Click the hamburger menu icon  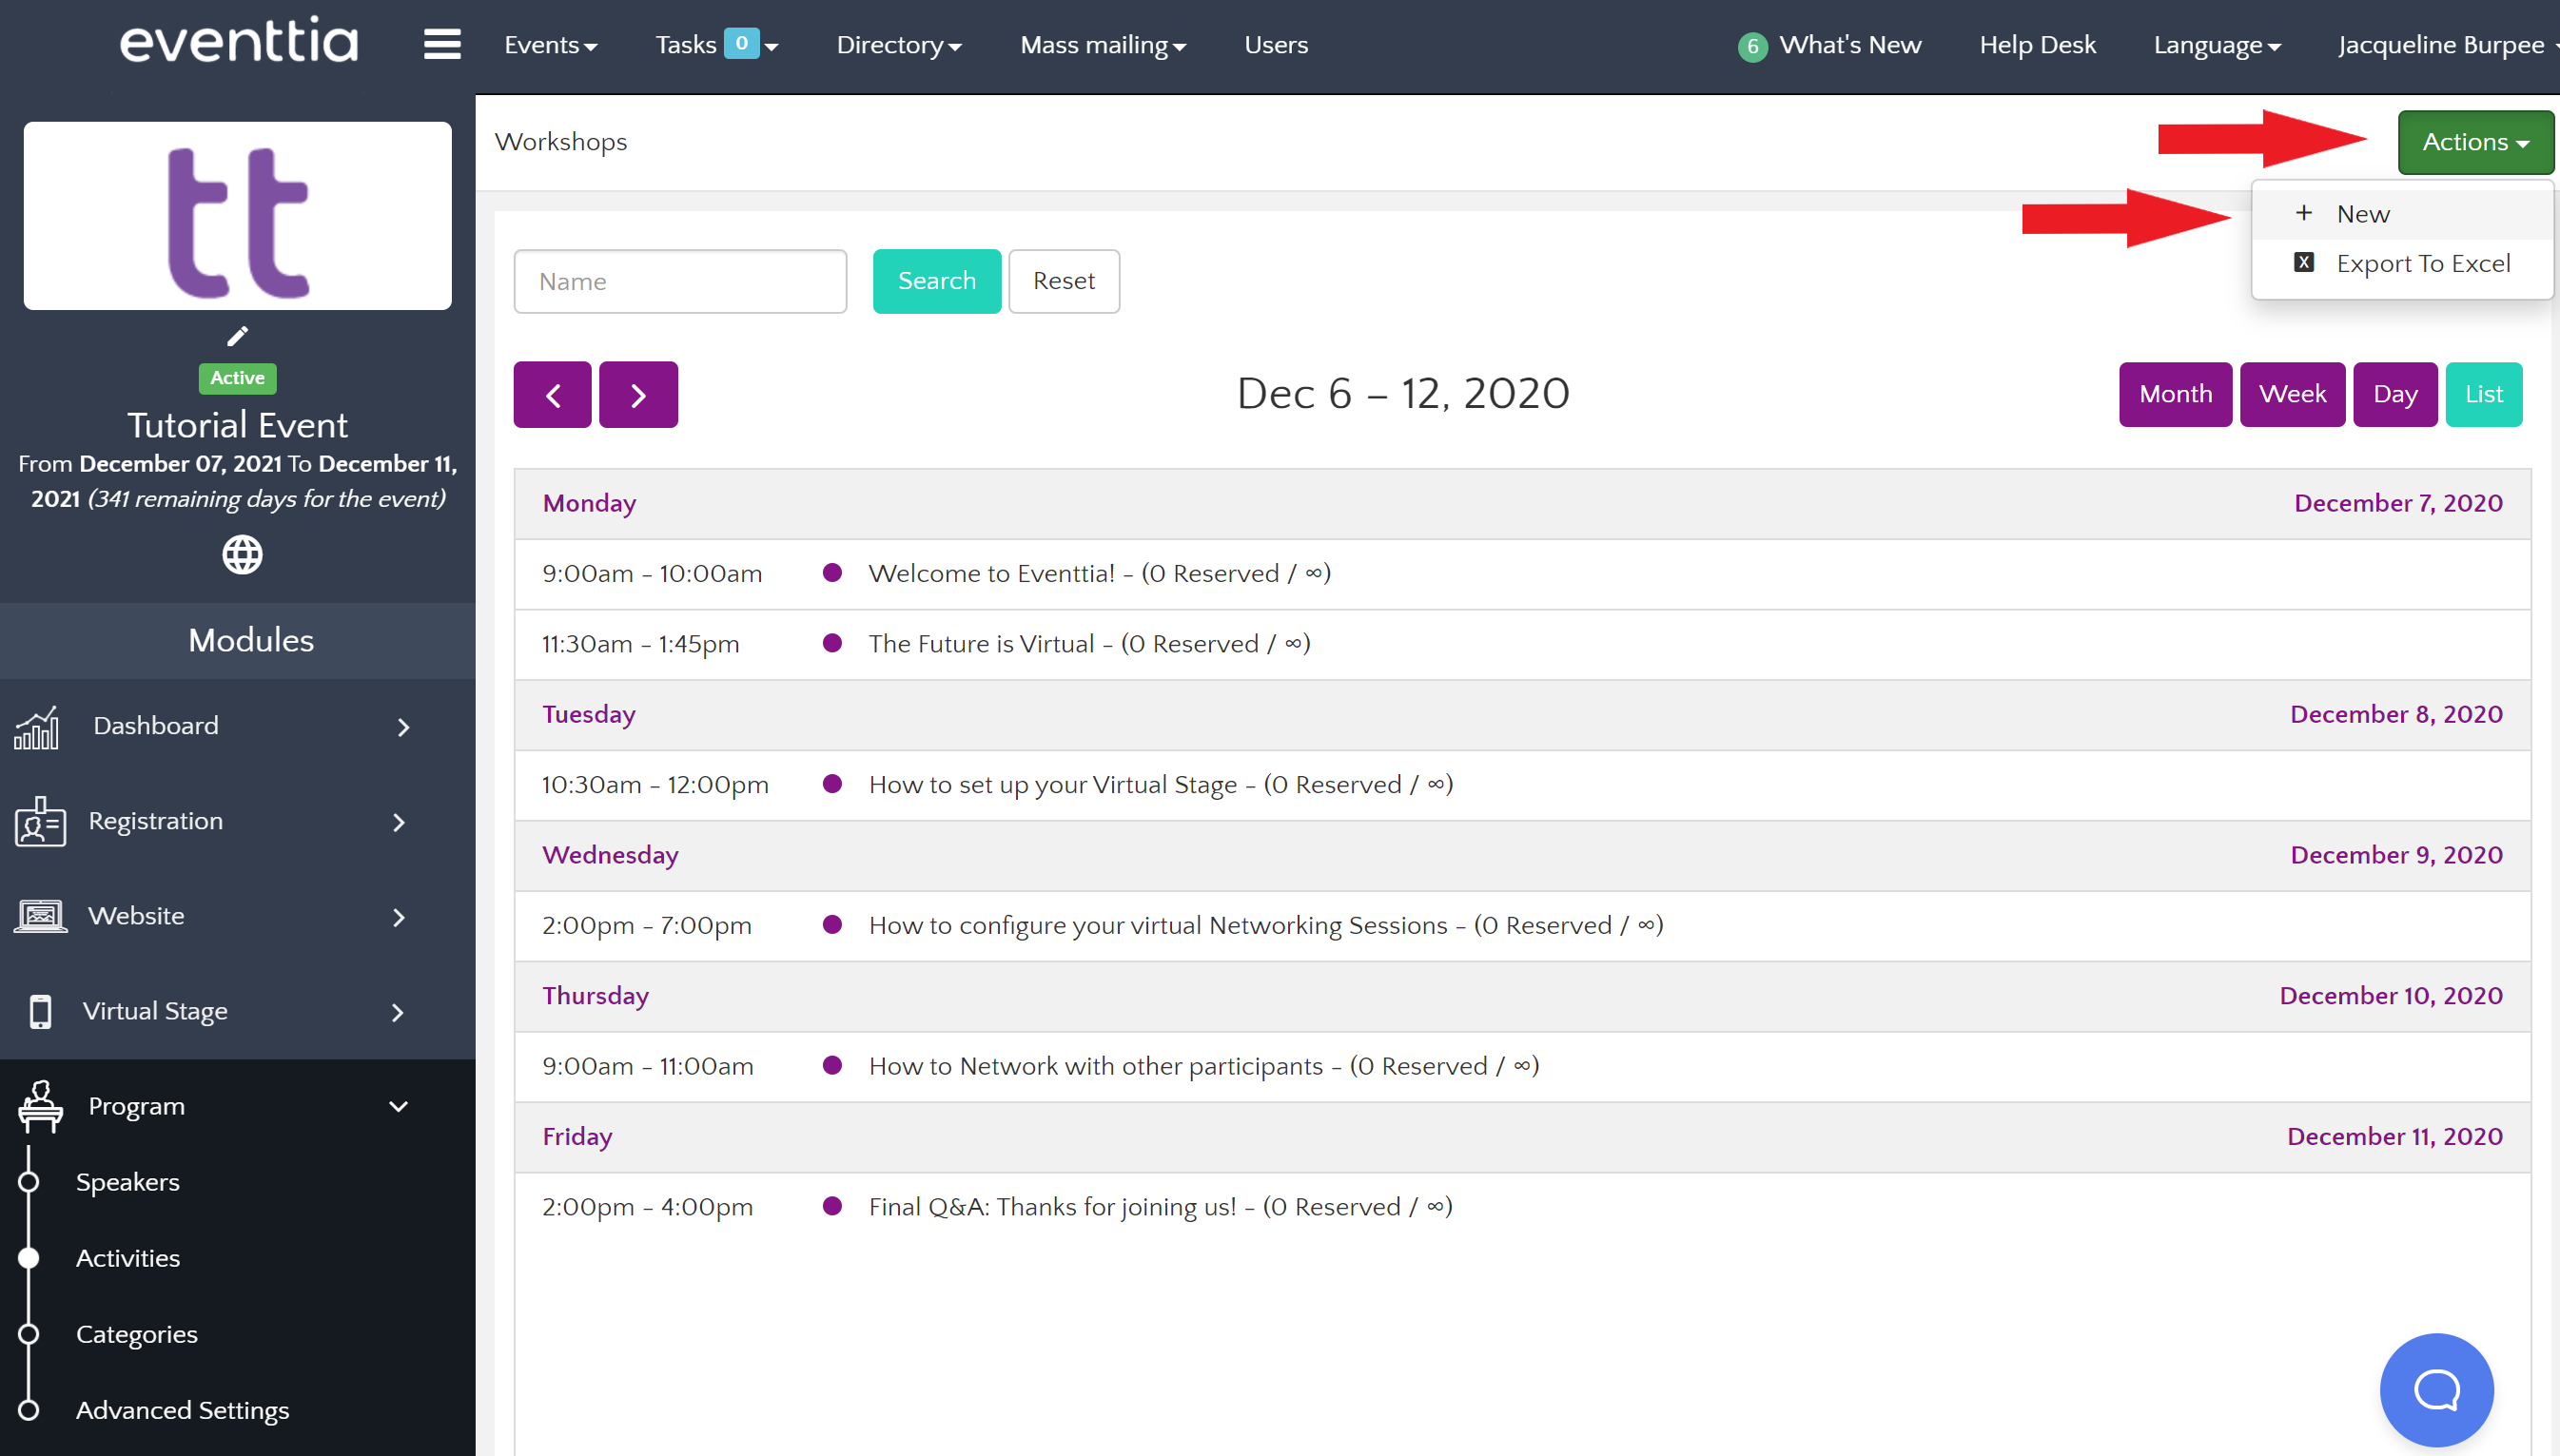(x=441, y=45)
